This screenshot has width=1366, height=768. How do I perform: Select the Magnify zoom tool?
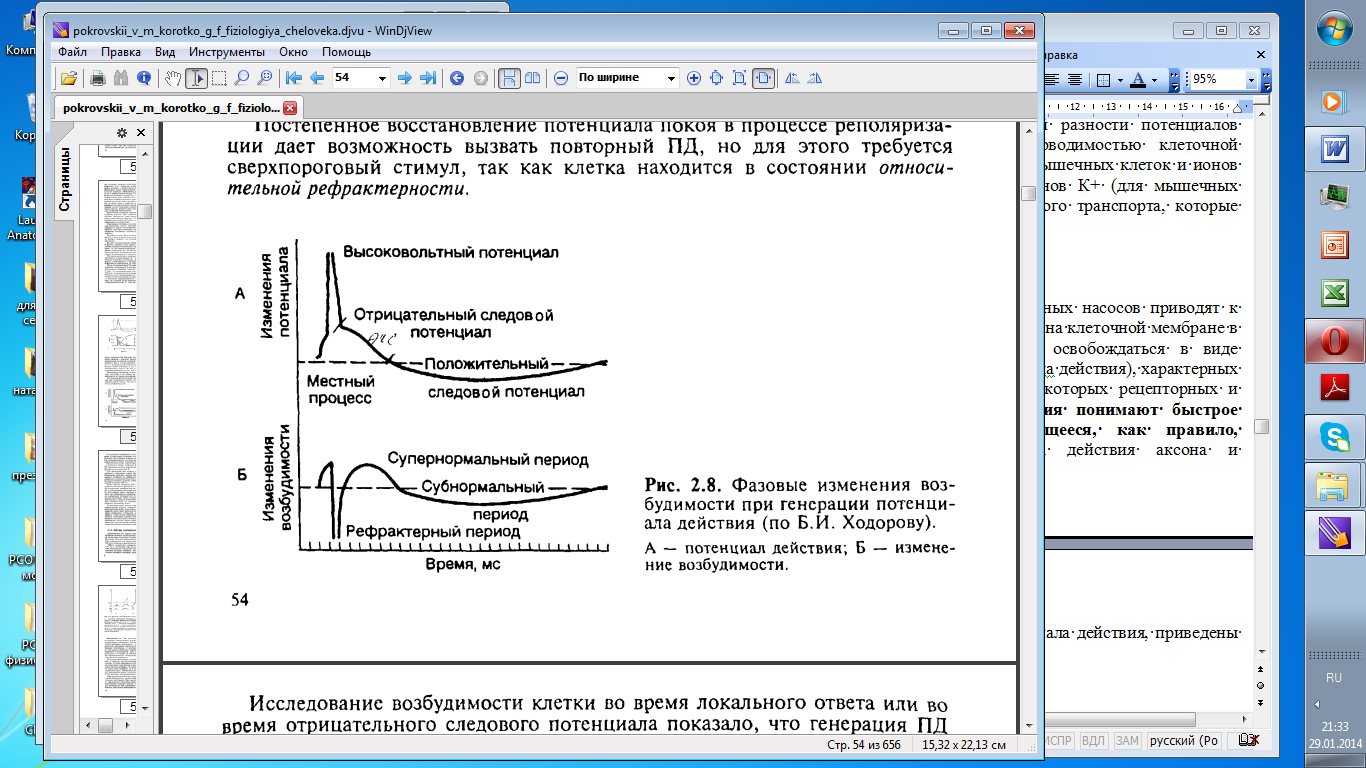coord(242,78)
